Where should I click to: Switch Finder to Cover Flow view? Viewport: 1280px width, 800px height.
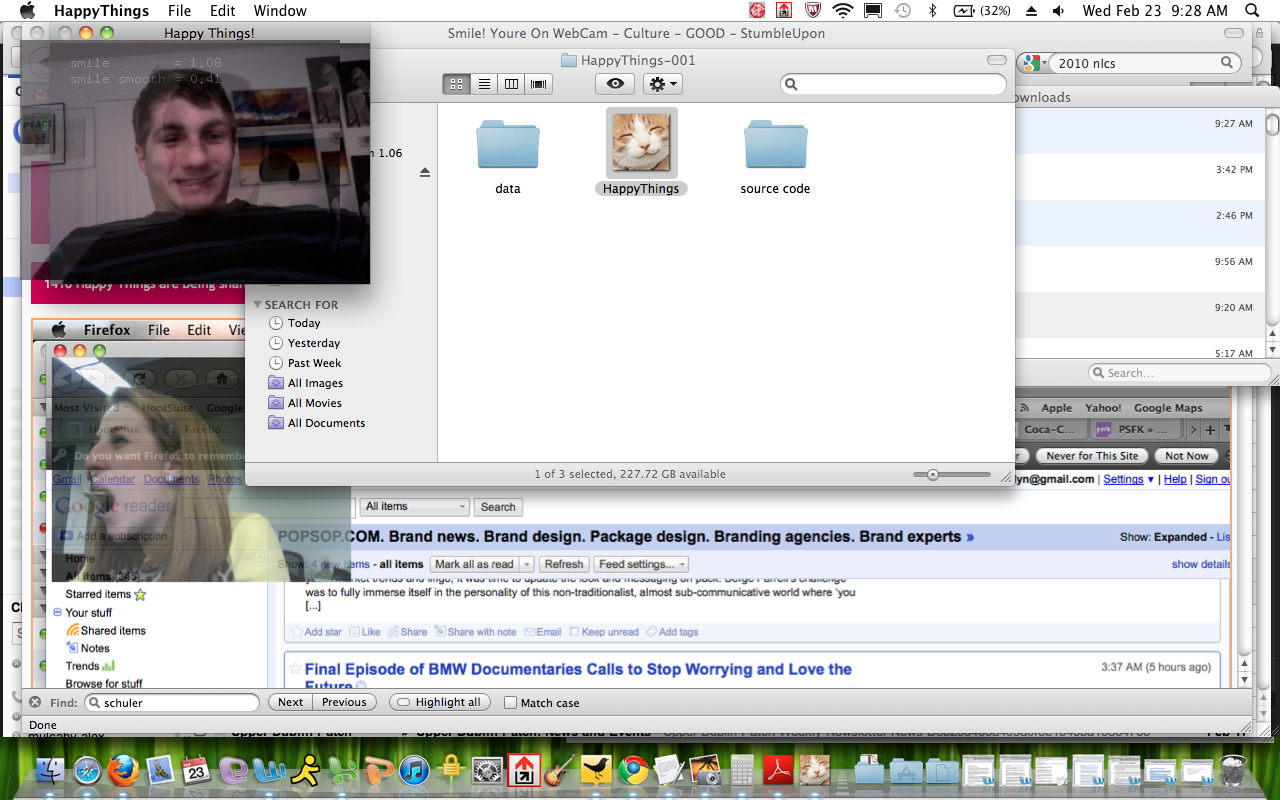point(540,84)
